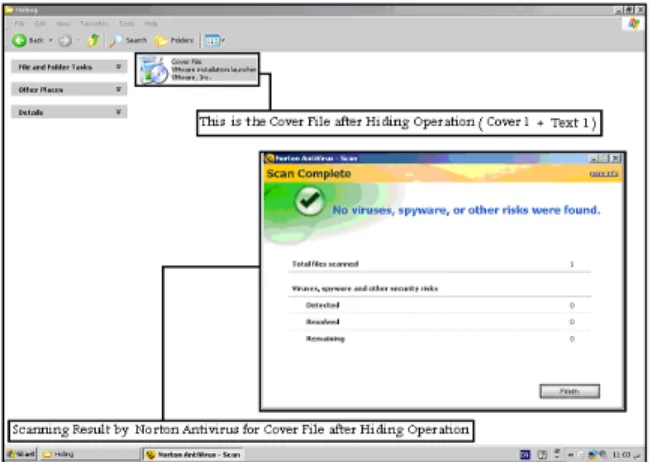Viewport: 654px width, 462px height.
Task: Click the Views icon in the toolbar
Action: coord(212,40)
